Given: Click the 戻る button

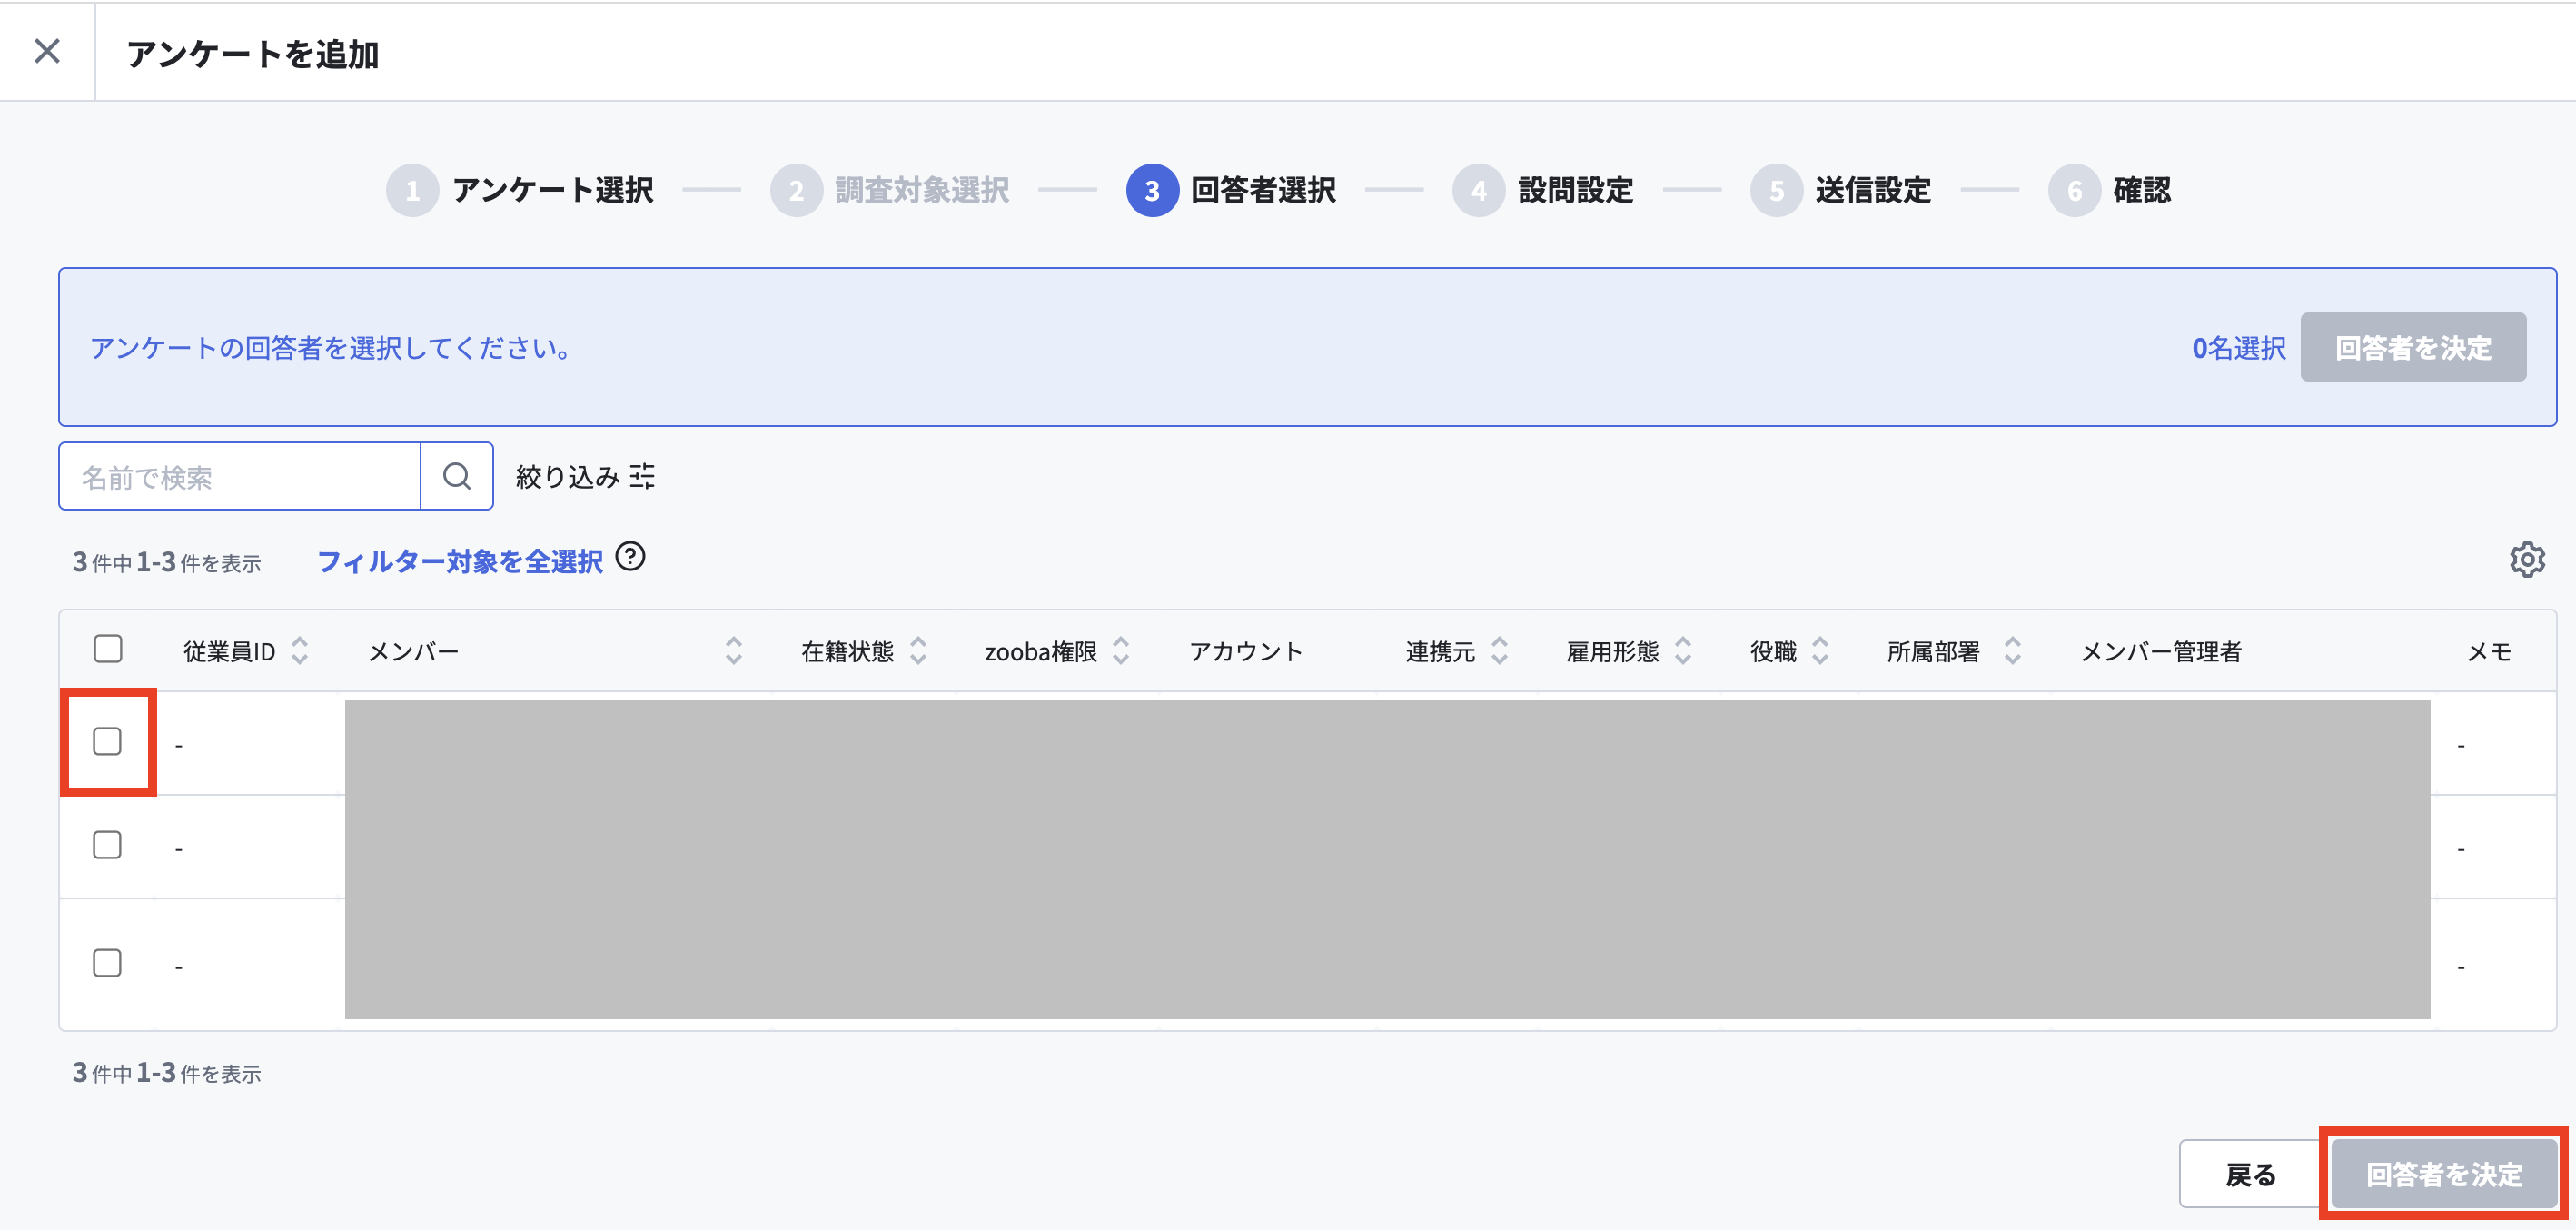Looking at the screenshot, I should point(2250,1174).
